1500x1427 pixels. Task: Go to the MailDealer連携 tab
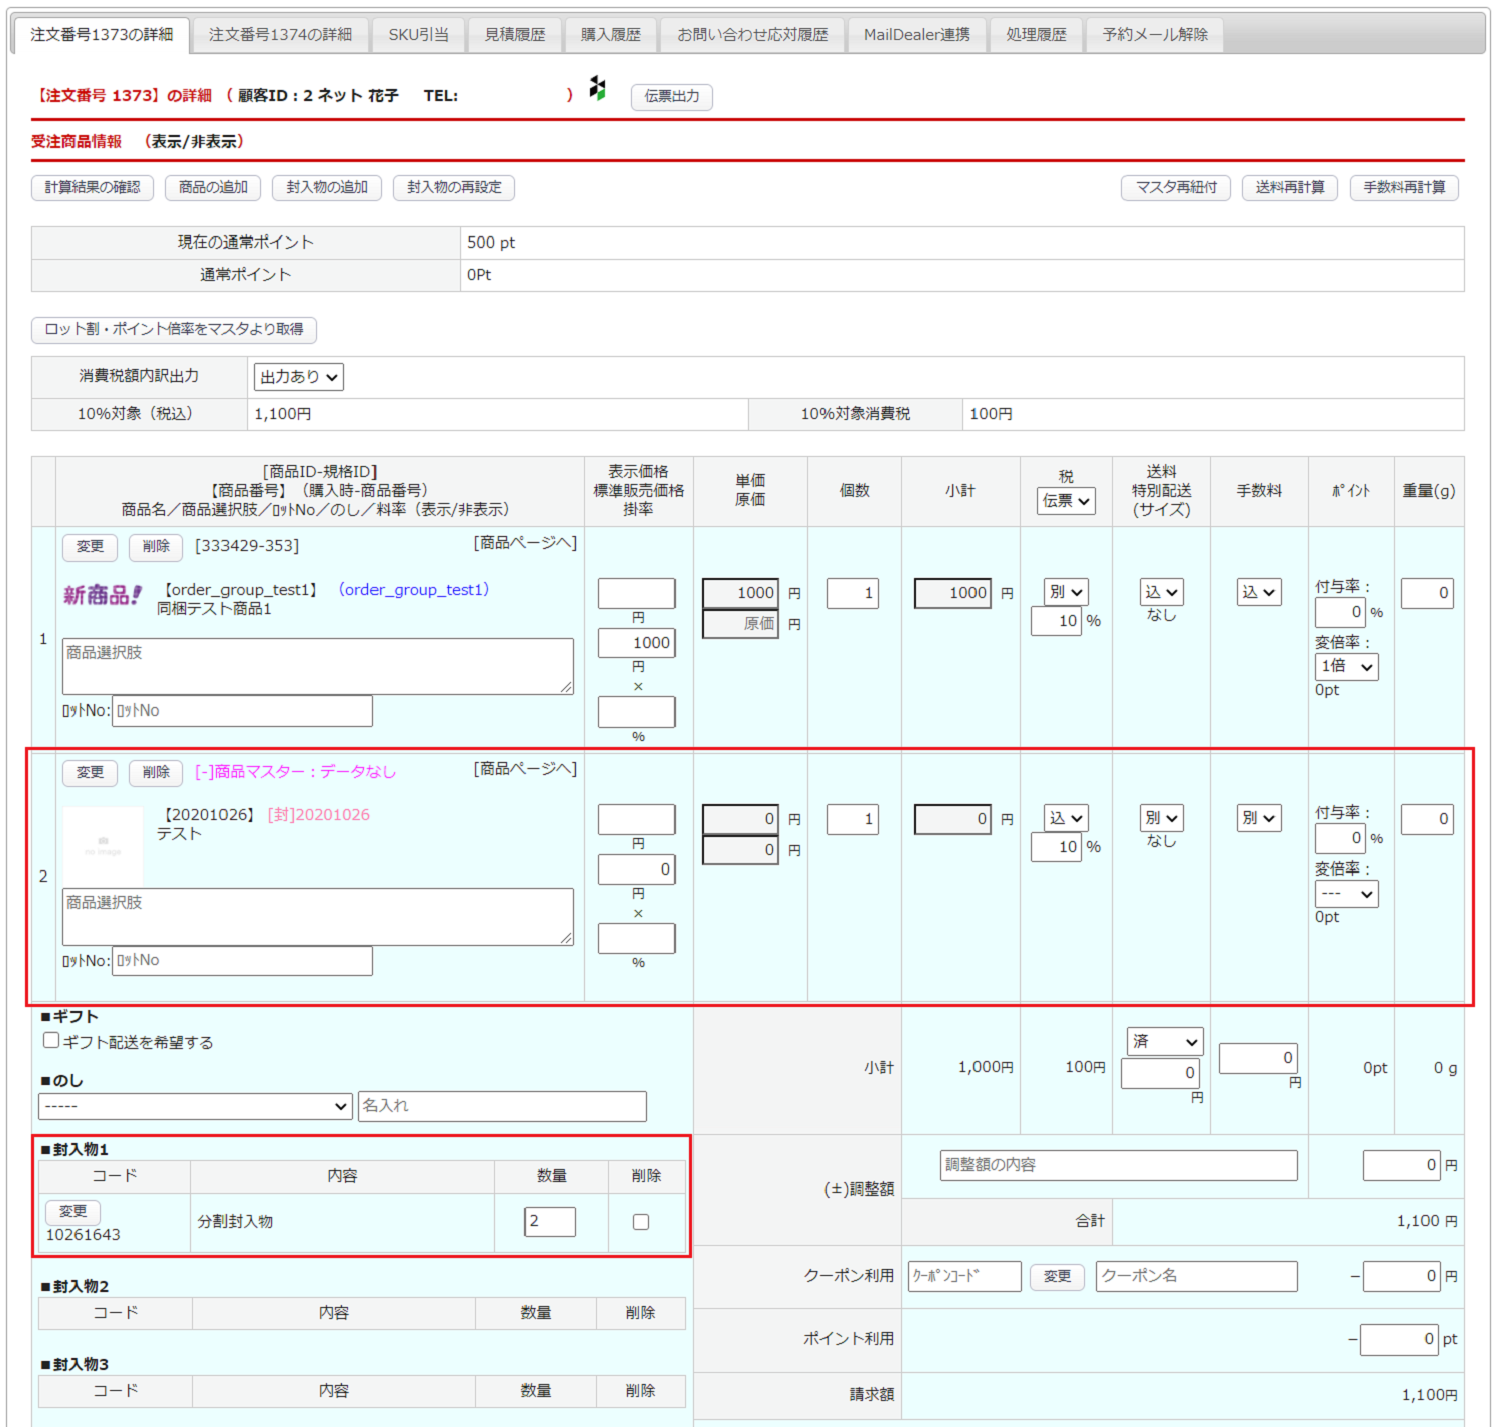pos(916,35)
